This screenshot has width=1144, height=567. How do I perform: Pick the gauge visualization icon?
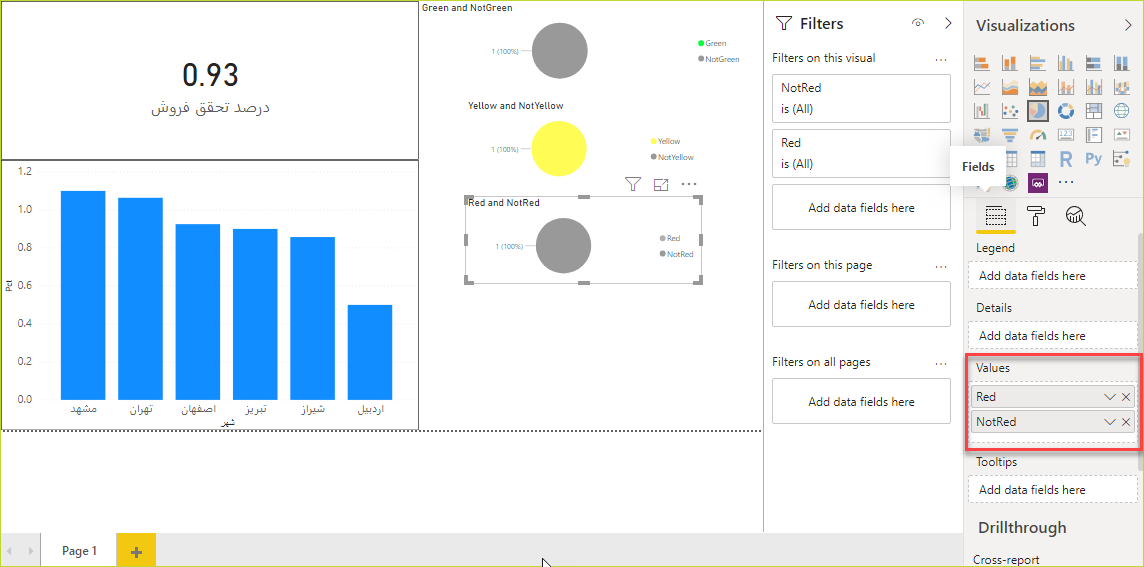coord(1038,135)
